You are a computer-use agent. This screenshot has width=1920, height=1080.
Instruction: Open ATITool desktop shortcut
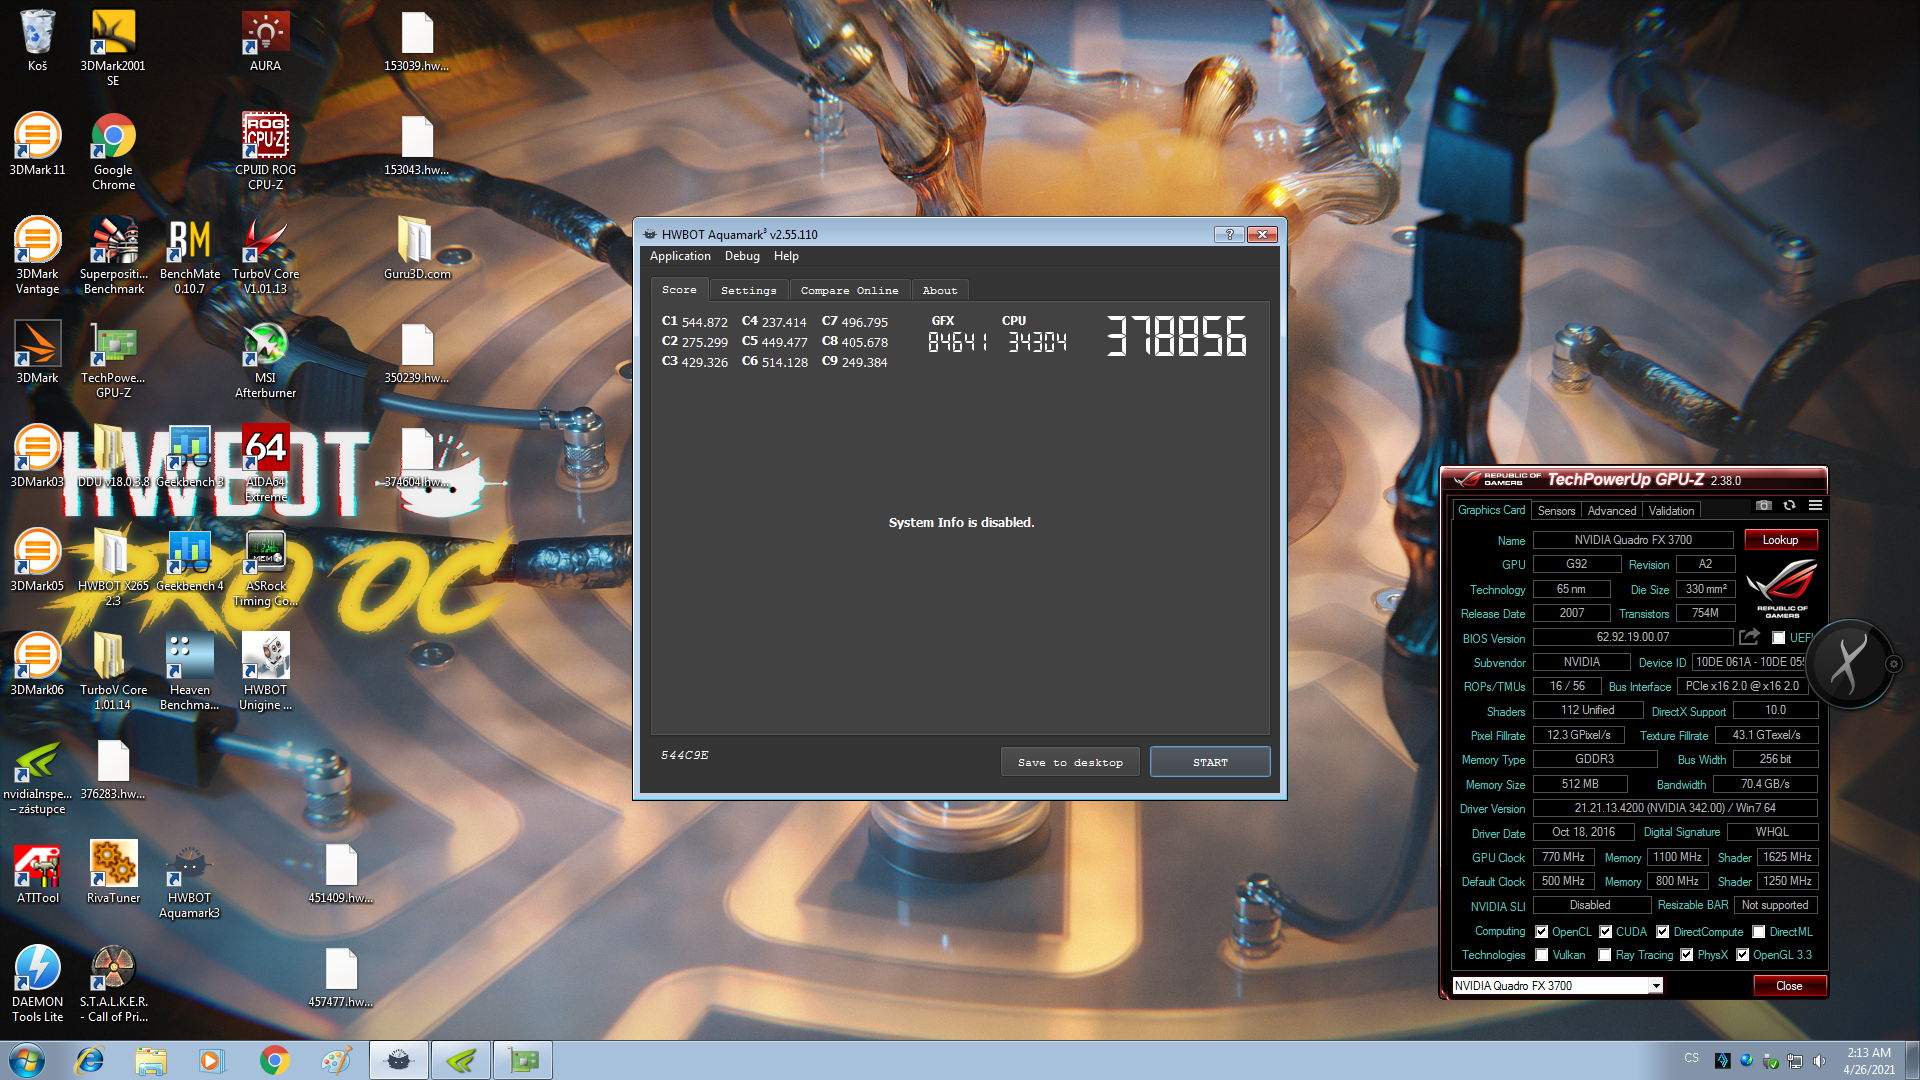click(x=37, y=872)
